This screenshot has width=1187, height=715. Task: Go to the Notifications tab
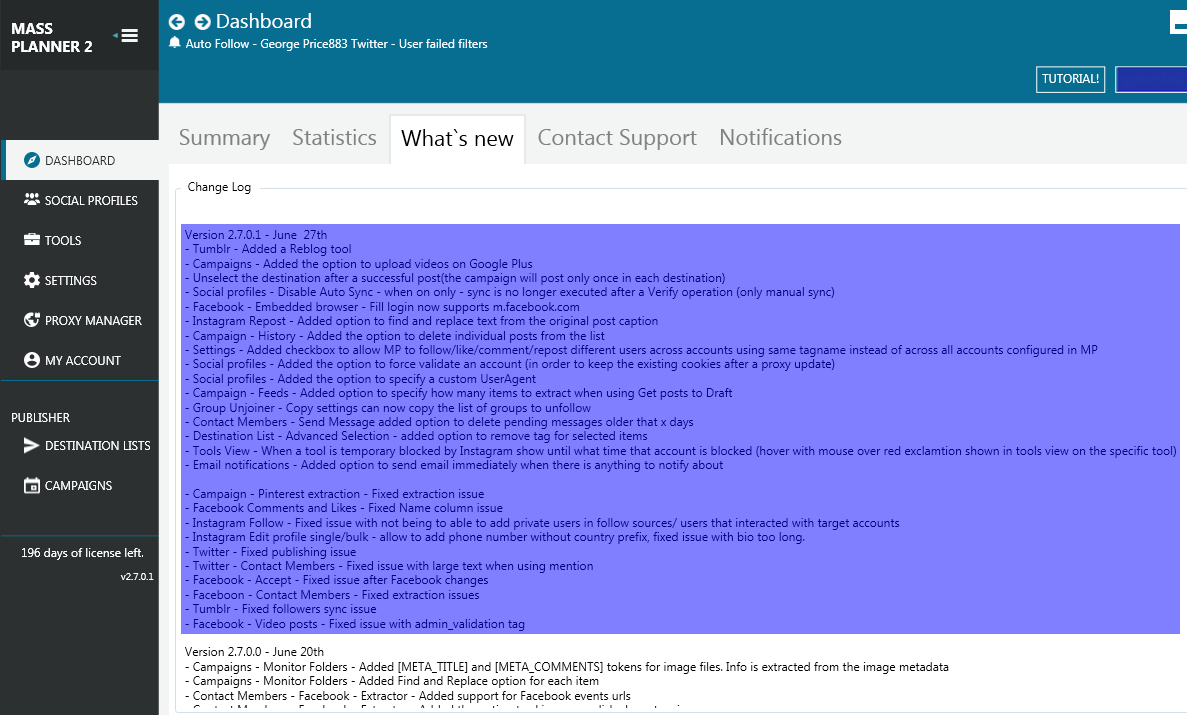(780, 138)
